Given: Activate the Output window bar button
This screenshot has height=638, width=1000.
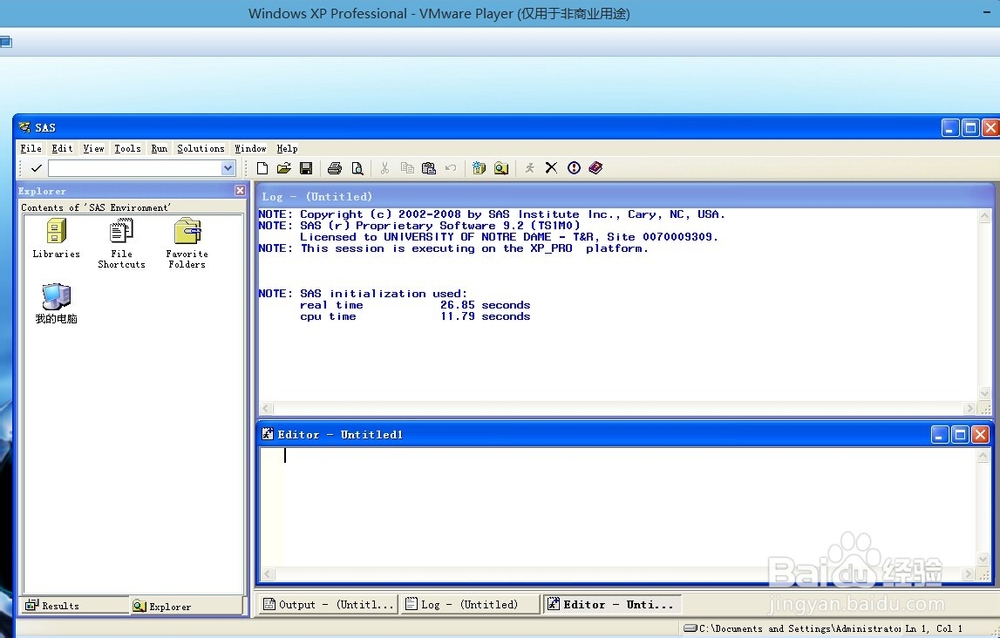Looking at the screenshot, I should (328, 604).
